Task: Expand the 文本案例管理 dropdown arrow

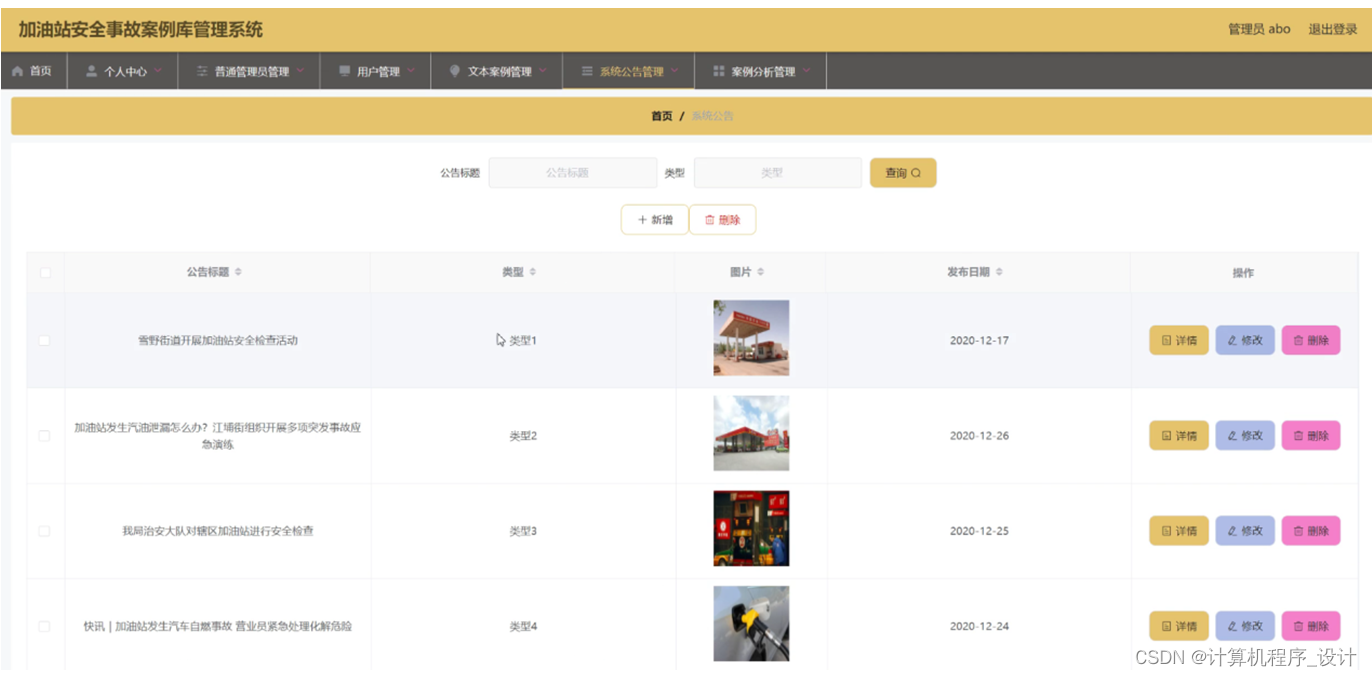Action: [x=543, y=71]
